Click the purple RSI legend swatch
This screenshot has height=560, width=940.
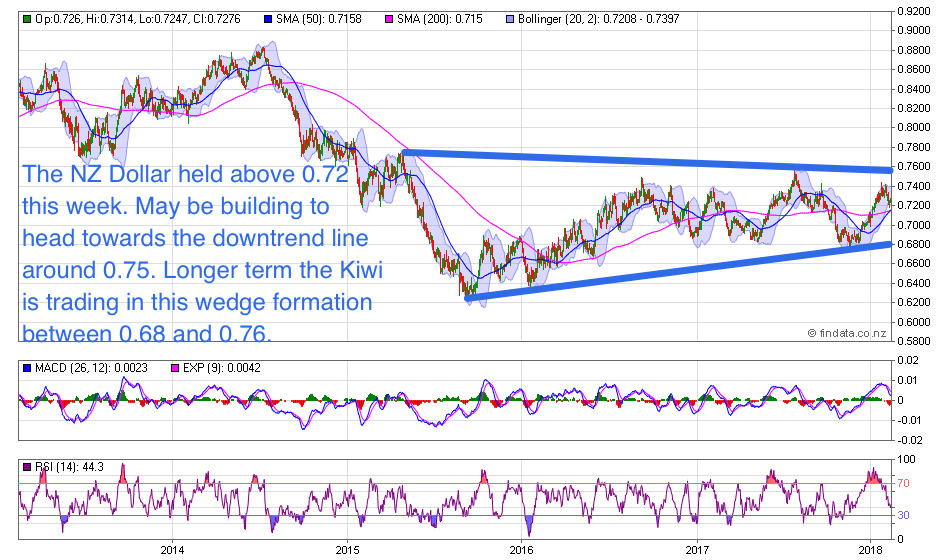click(x=26, y=467)
